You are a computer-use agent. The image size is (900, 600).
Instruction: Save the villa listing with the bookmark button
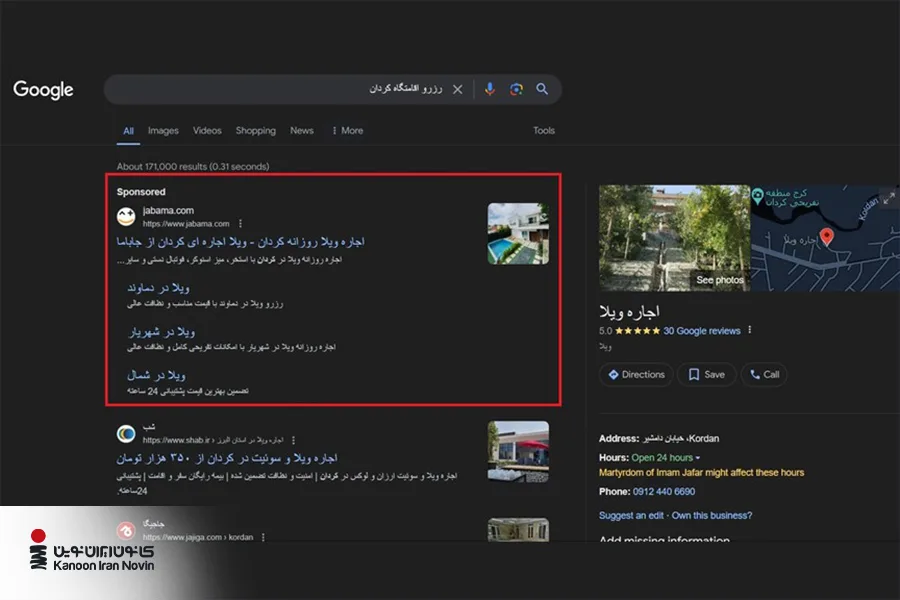click(707, 374)
